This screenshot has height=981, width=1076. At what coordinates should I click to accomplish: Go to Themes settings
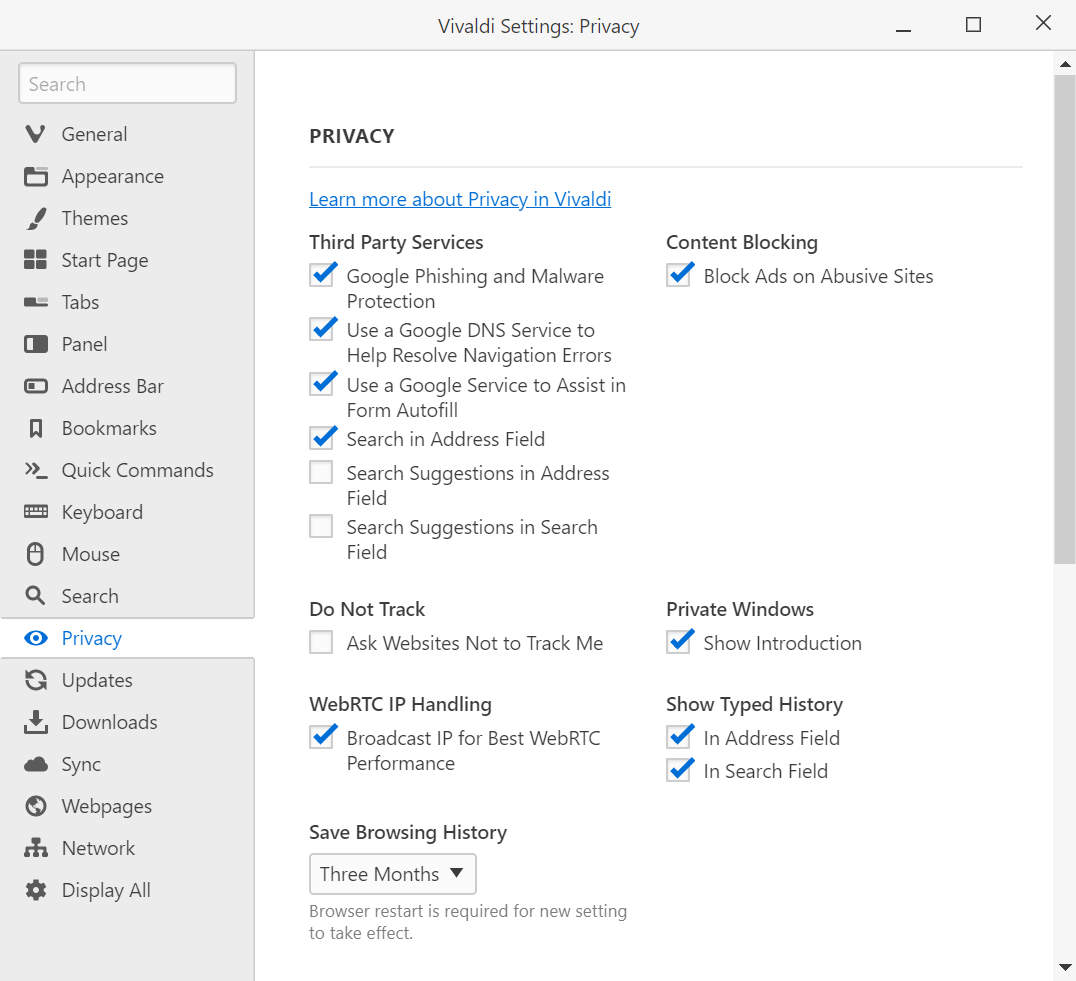(x=128, y=218)
